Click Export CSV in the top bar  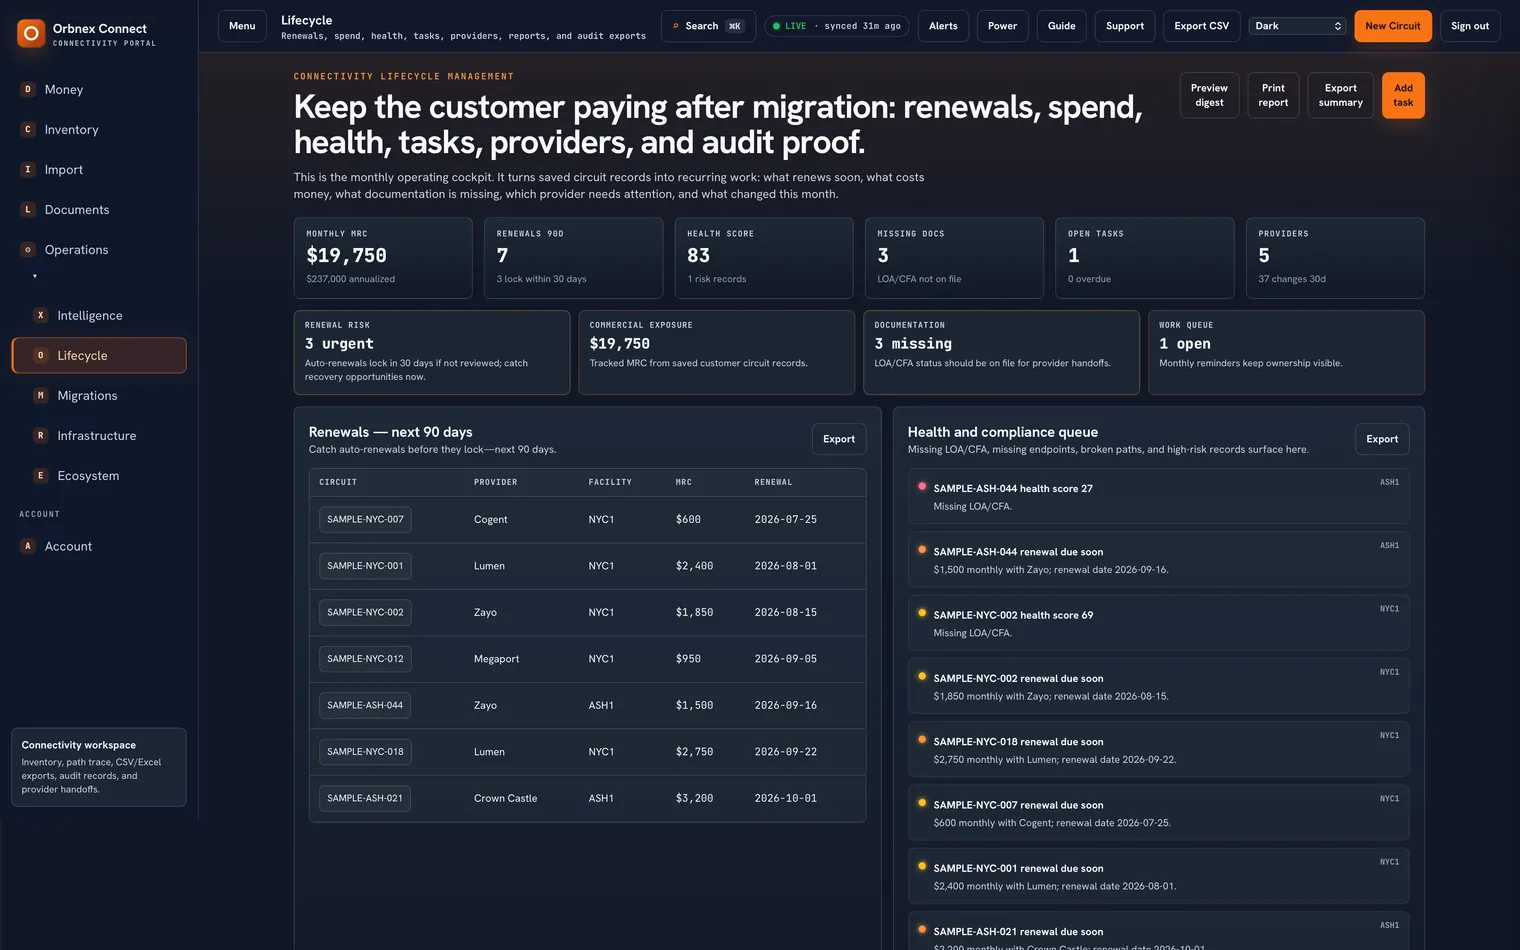tap(1201, 26)
